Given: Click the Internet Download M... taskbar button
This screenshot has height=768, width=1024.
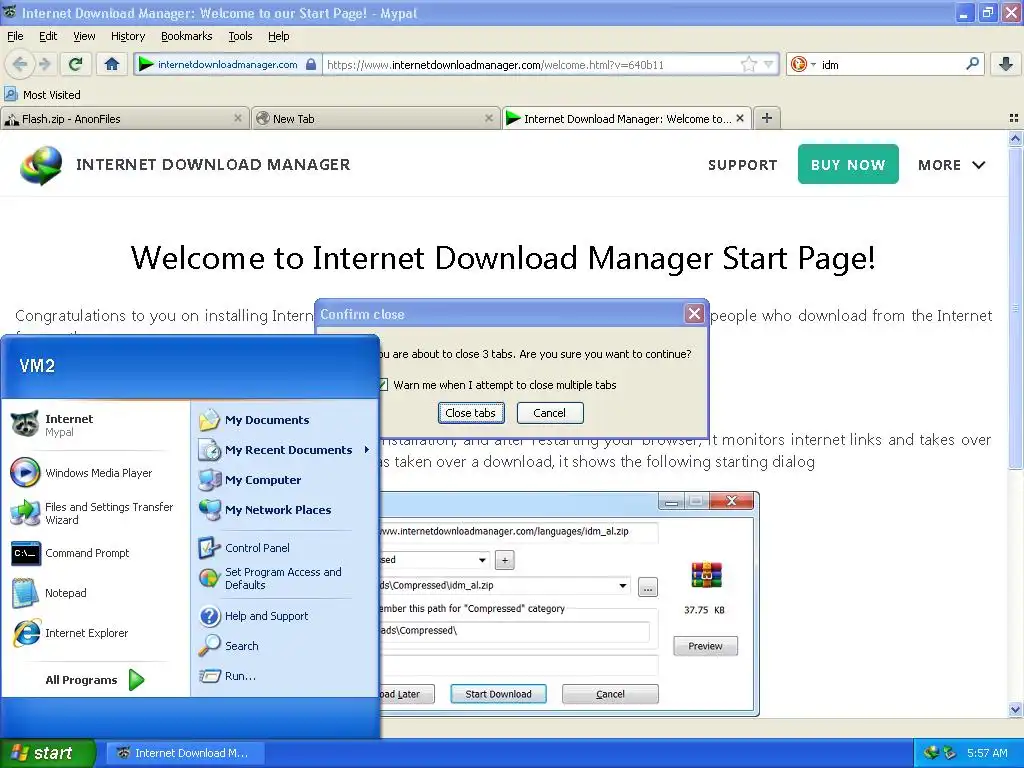Looking at the screenshot, I should point(185,753).
